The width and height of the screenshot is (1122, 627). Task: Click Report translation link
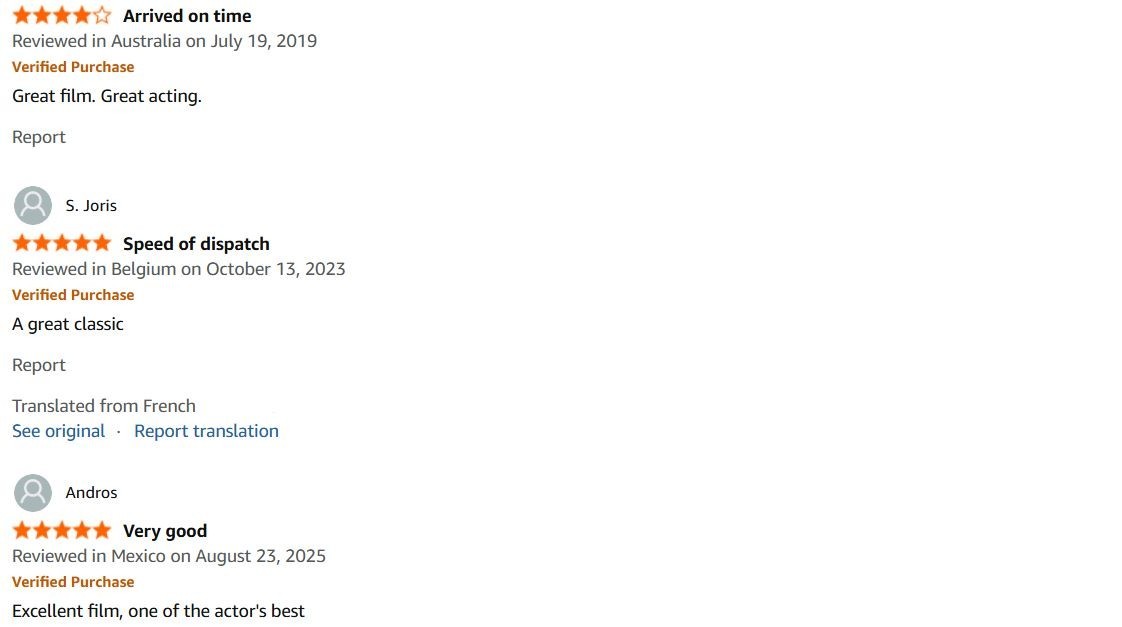coord(206,431)
